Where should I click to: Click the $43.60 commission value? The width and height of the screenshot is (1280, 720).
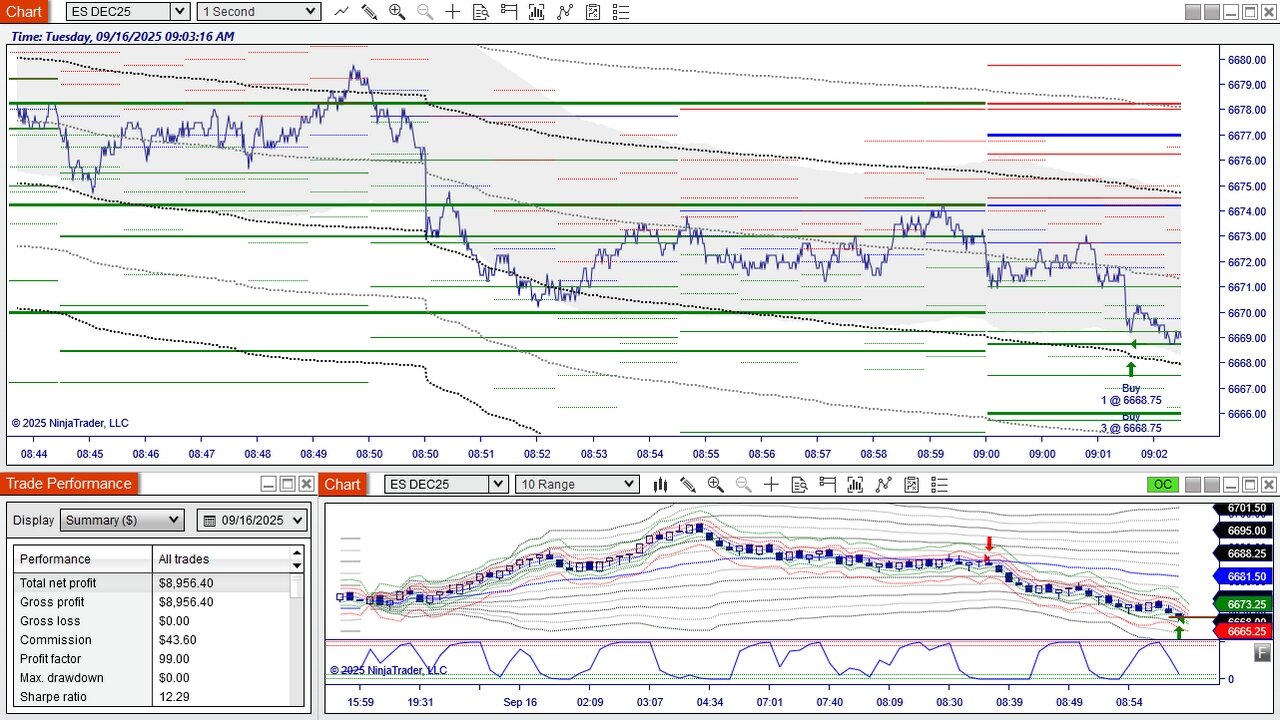[178, 640]
